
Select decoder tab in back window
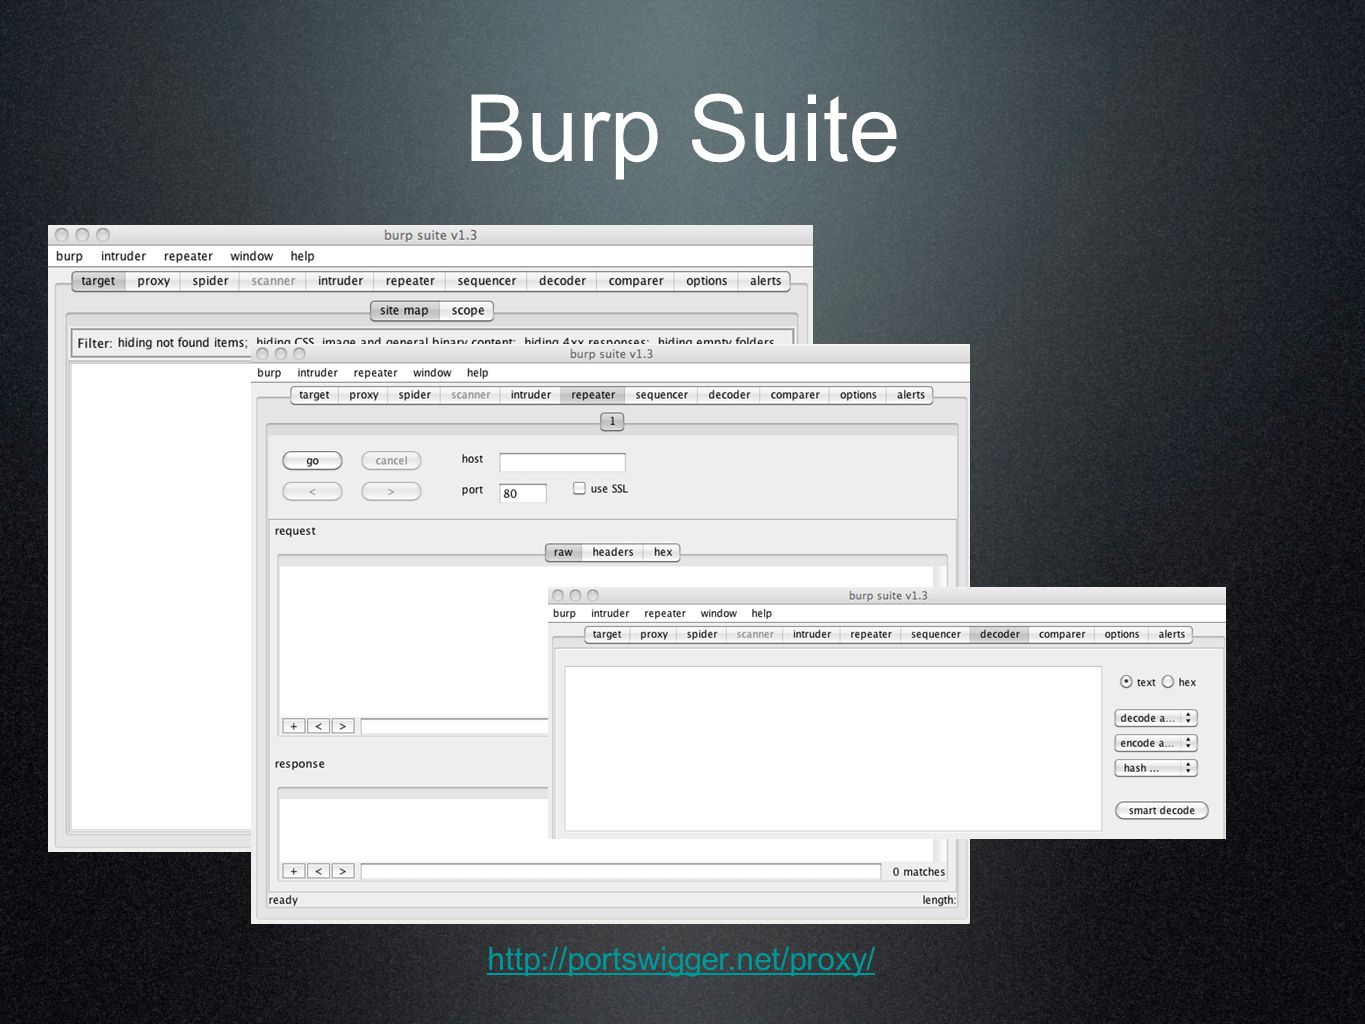[562, 281]
